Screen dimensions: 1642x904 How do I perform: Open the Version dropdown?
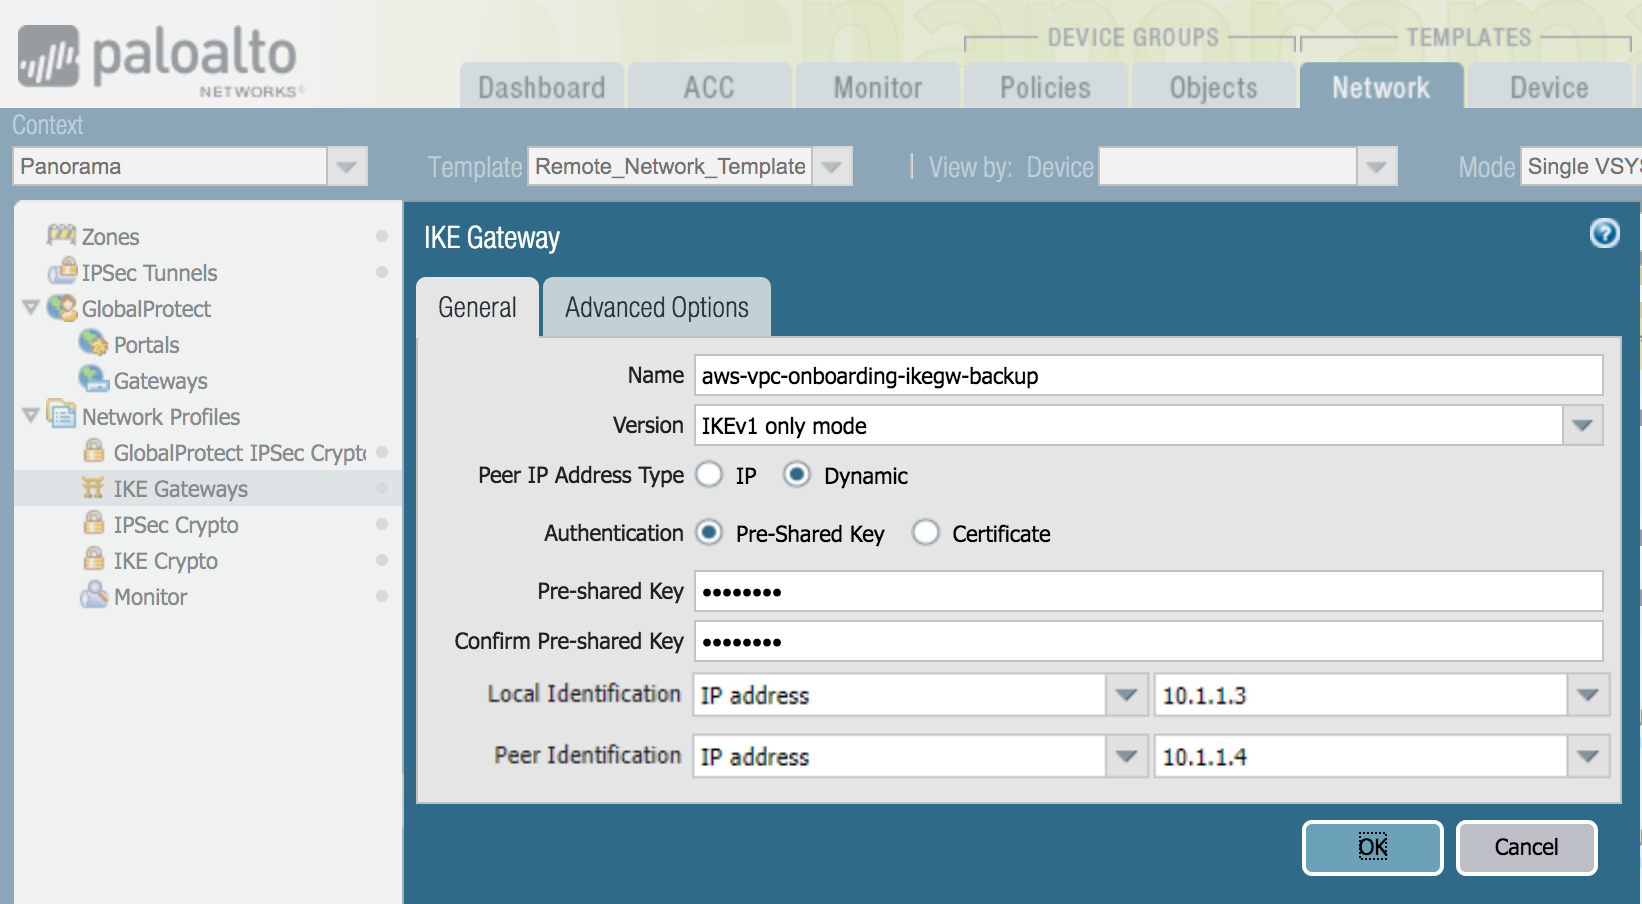(x=1582, y=426)
